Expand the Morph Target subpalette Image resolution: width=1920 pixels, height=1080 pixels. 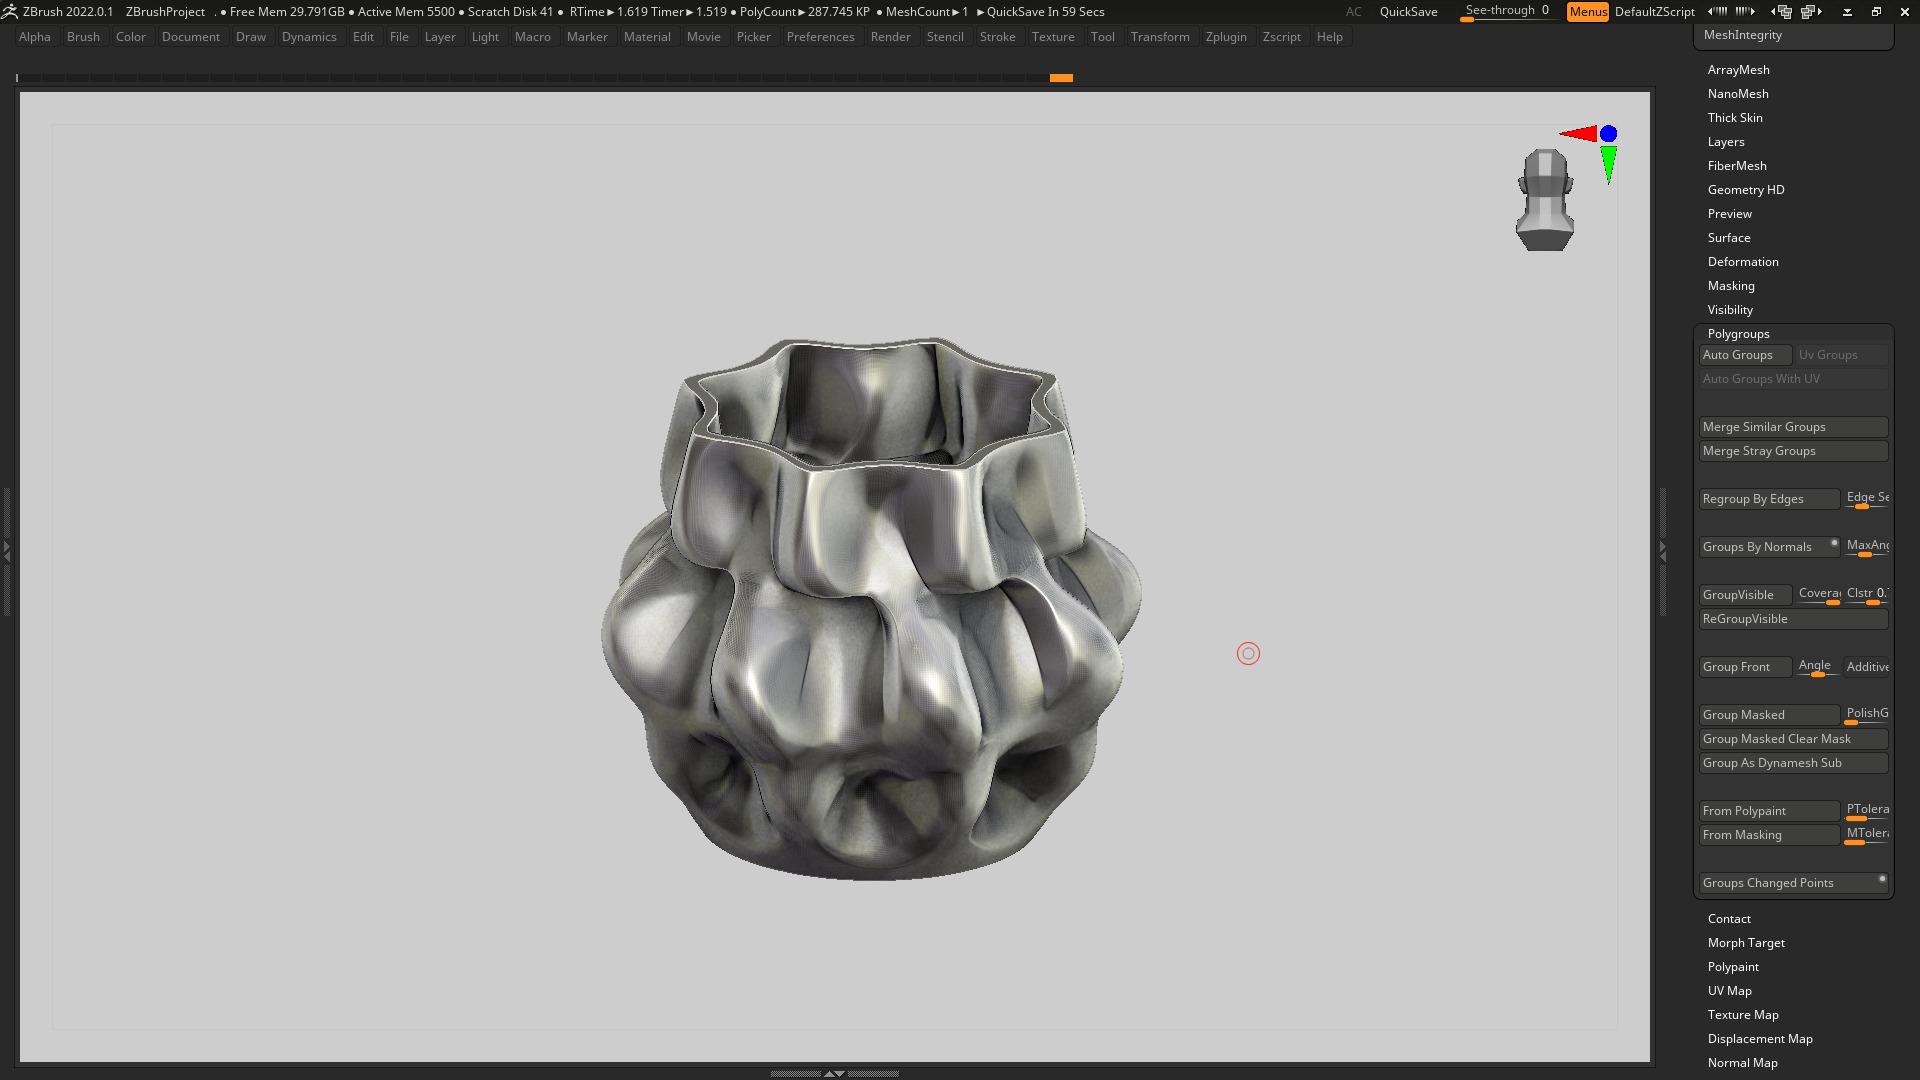point(1746,943)
